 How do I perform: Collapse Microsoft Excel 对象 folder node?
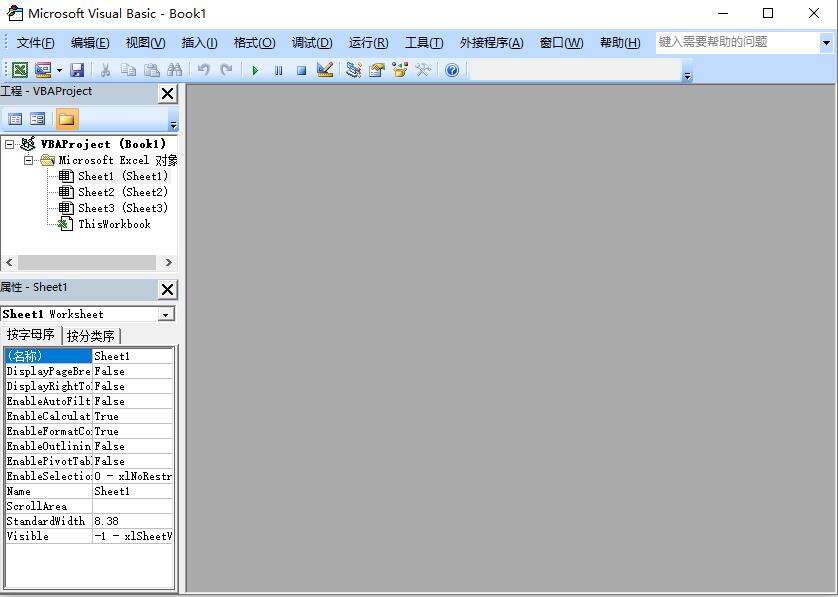[x=28, y=160]
